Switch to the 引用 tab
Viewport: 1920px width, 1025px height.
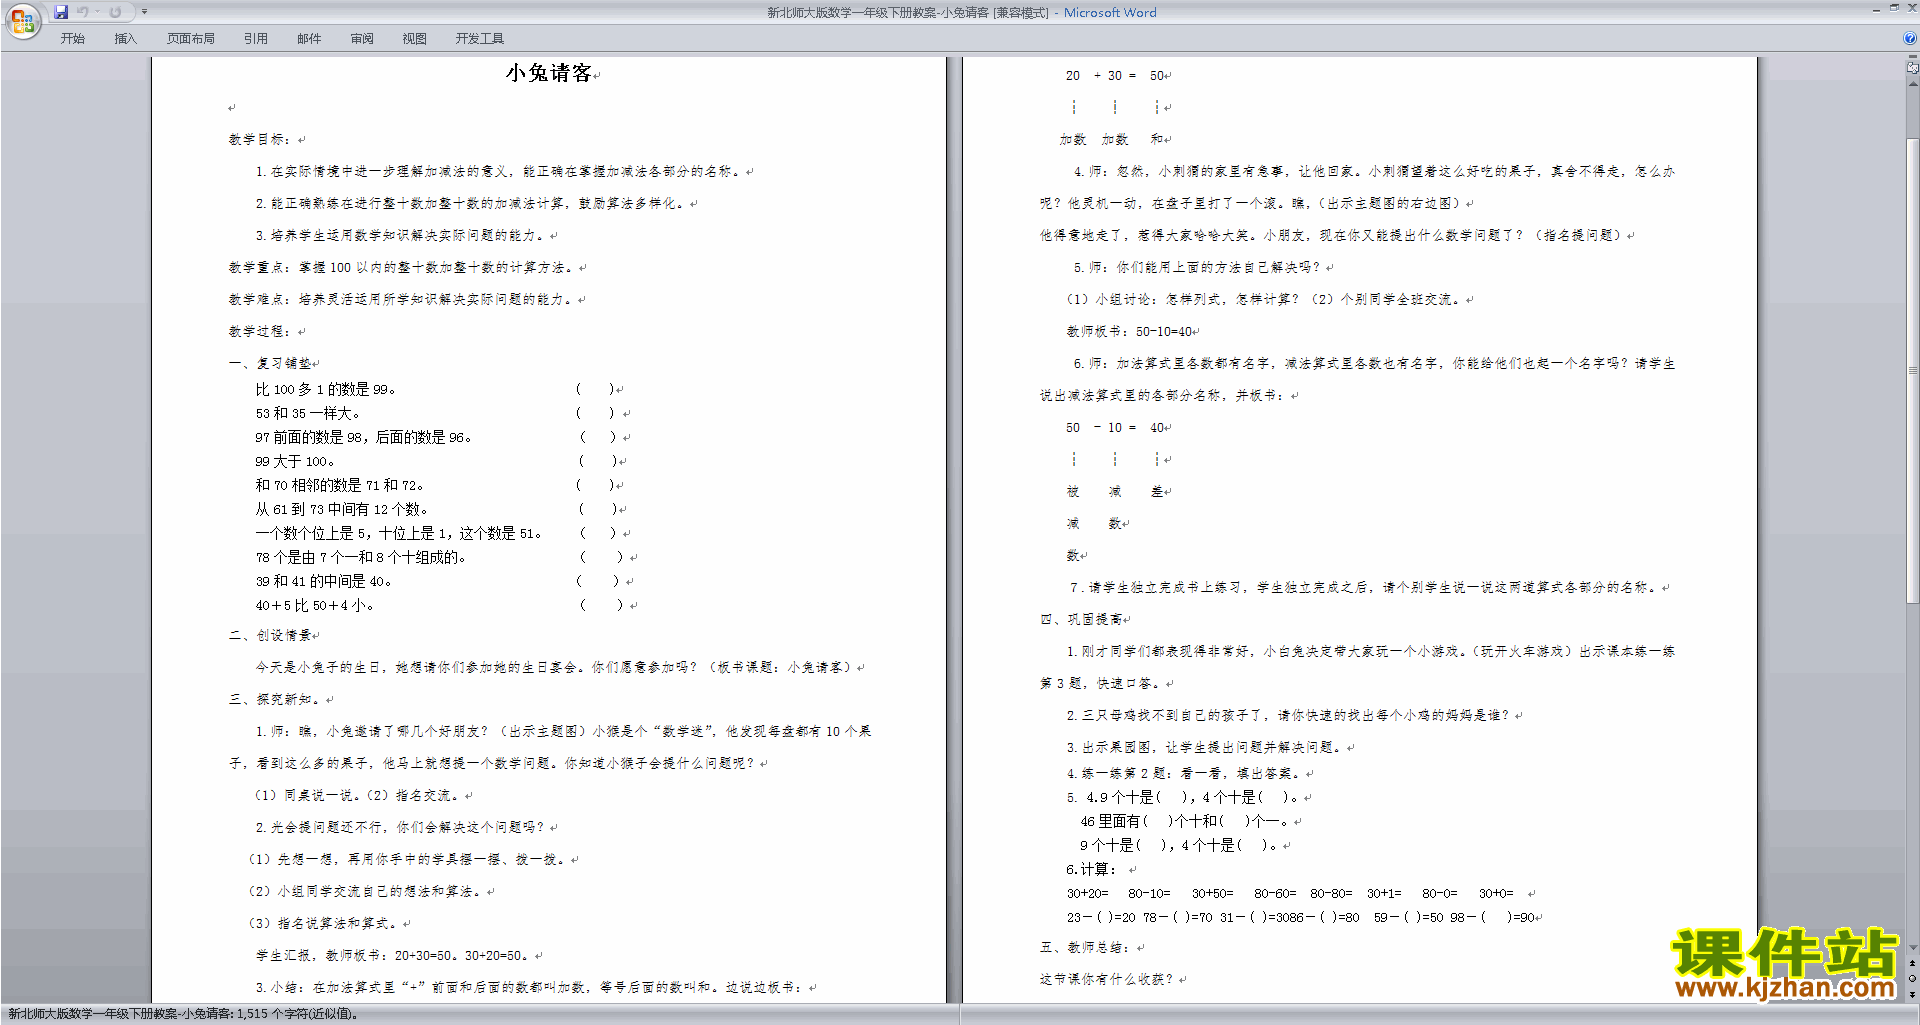256,39
